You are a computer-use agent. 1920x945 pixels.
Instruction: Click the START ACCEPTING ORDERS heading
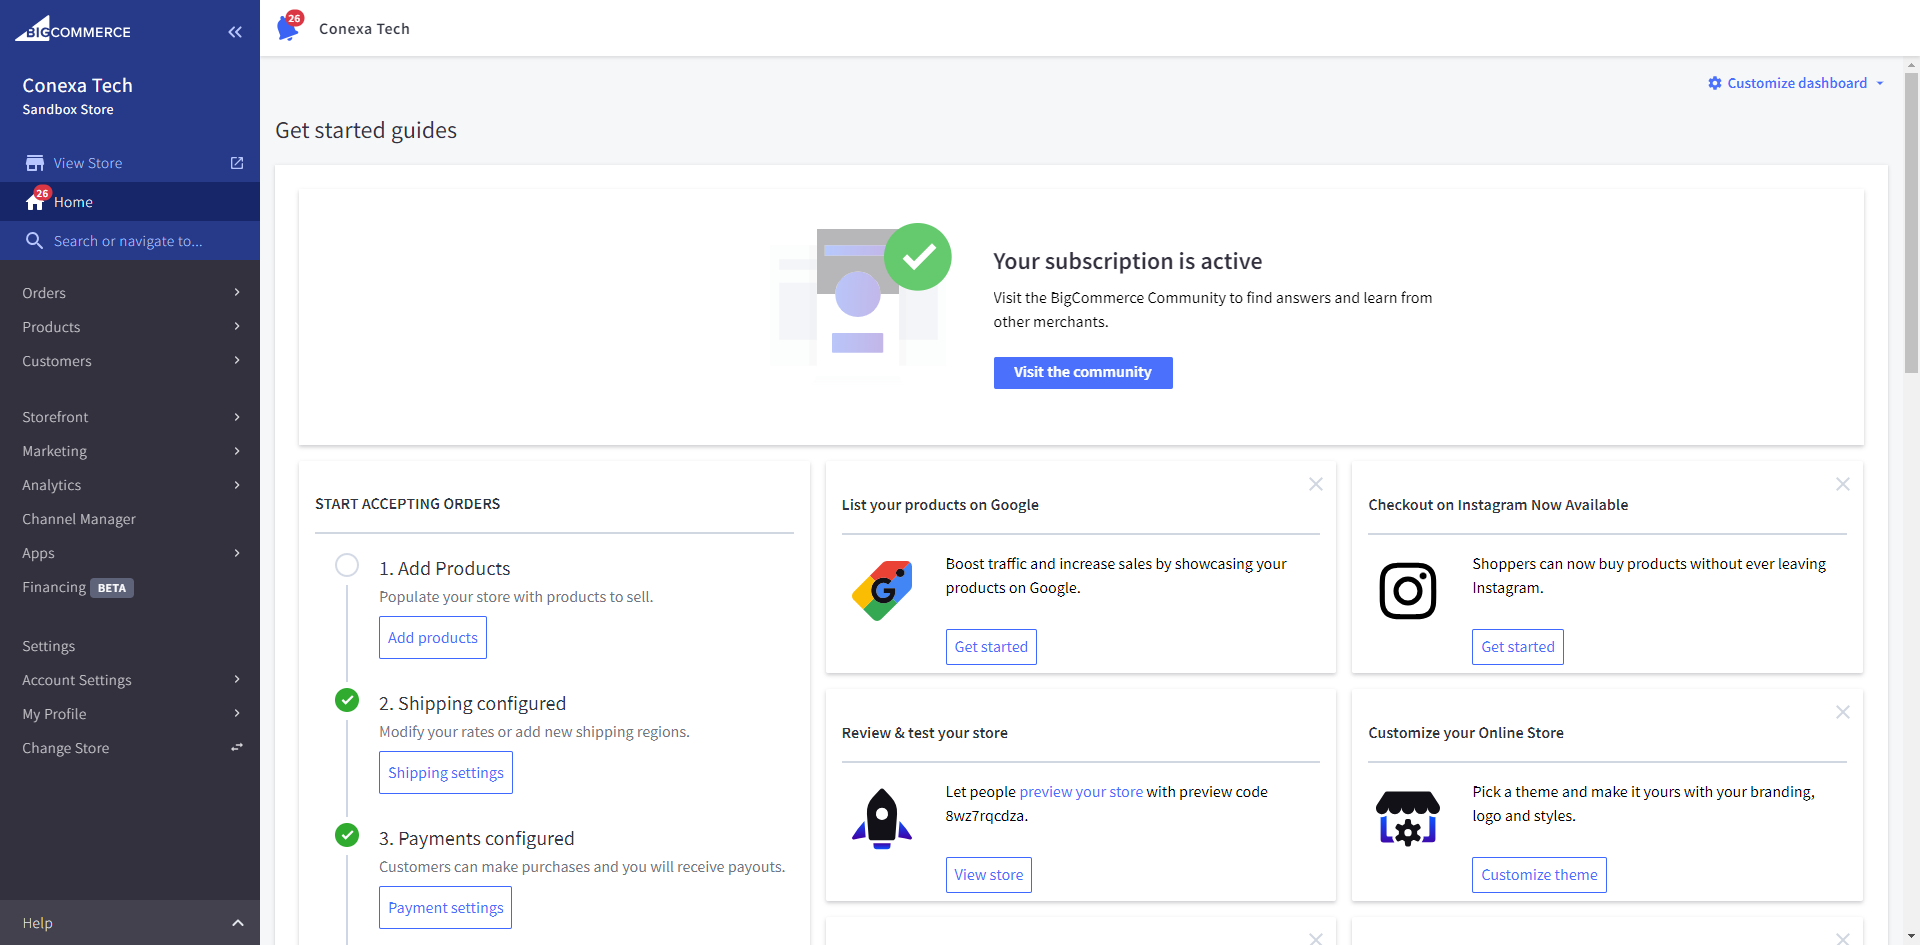click(408, 504)
